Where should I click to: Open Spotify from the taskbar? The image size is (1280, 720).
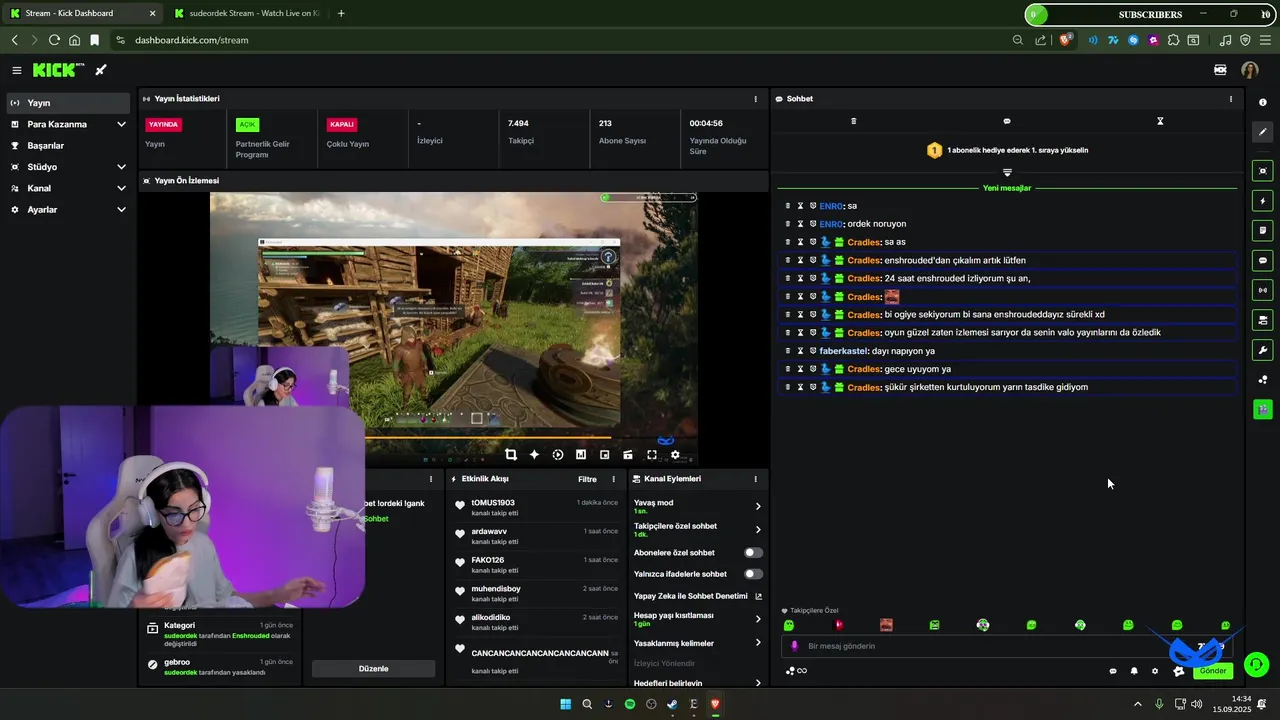pyautogui.click(x=630, y=704)
